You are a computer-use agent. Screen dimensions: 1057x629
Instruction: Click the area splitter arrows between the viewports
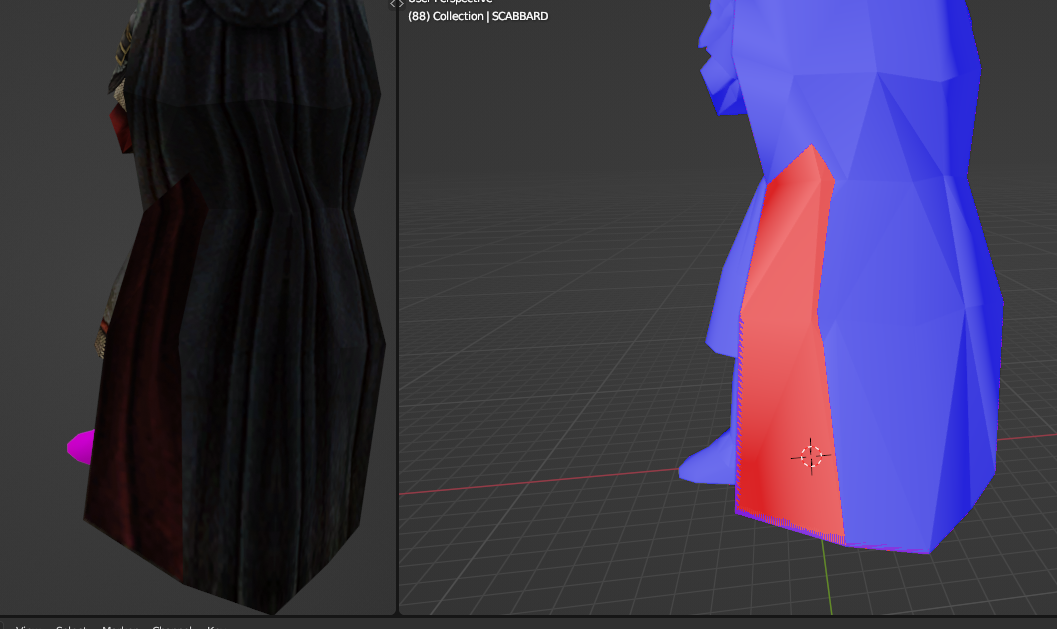click(396, 4)
